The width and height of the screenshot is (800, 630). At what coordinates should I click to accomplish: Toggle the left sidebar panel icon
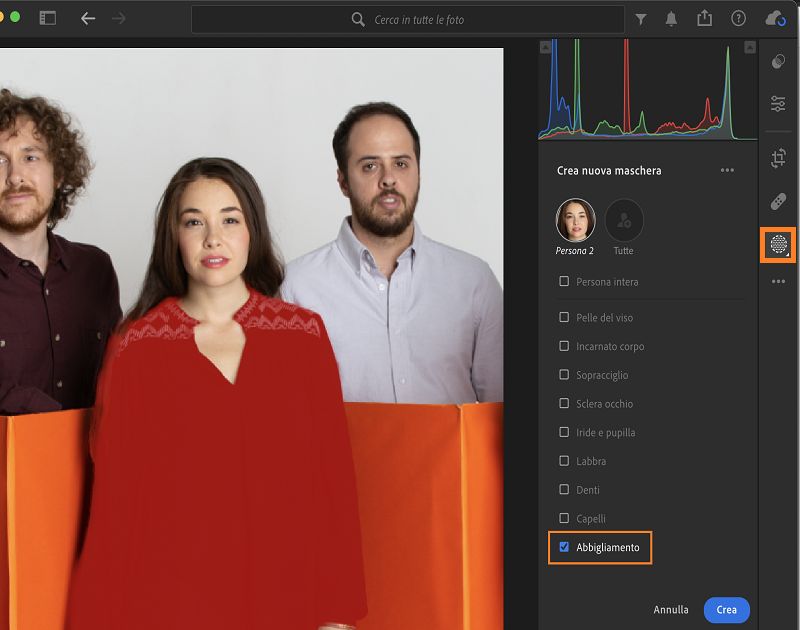click(x=47, y=18)
